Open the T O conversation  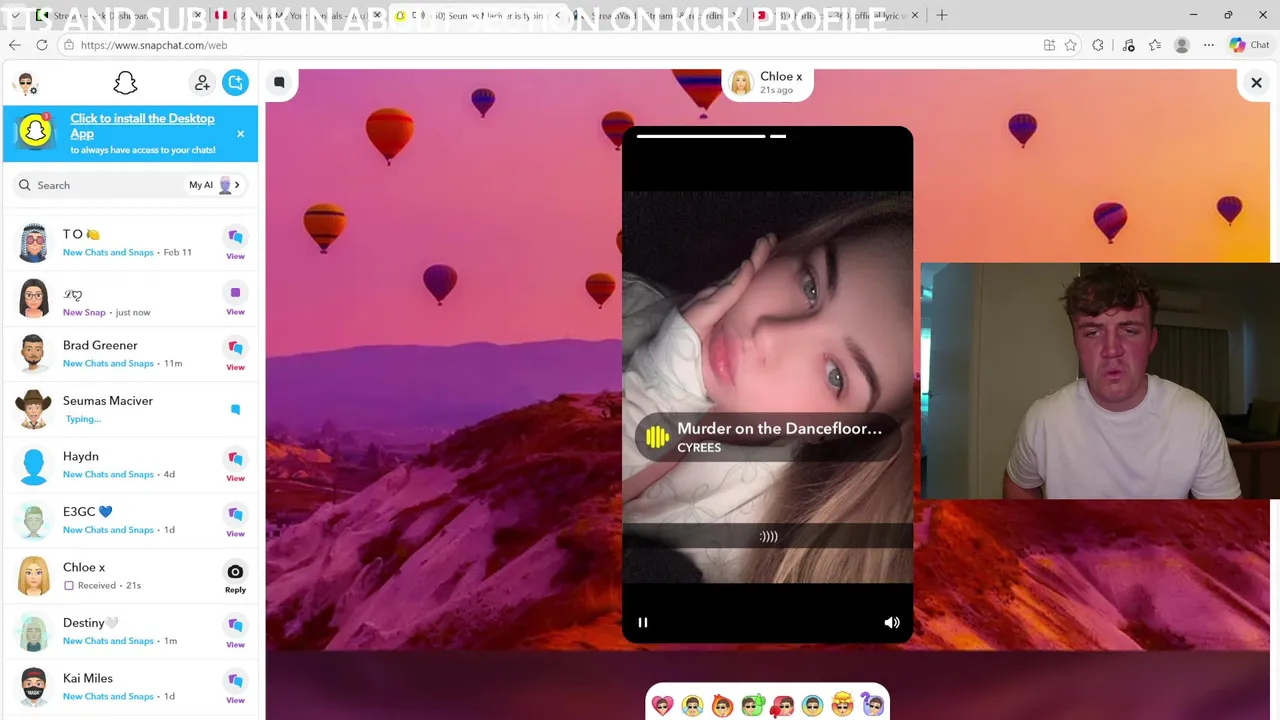click(130, 243)
